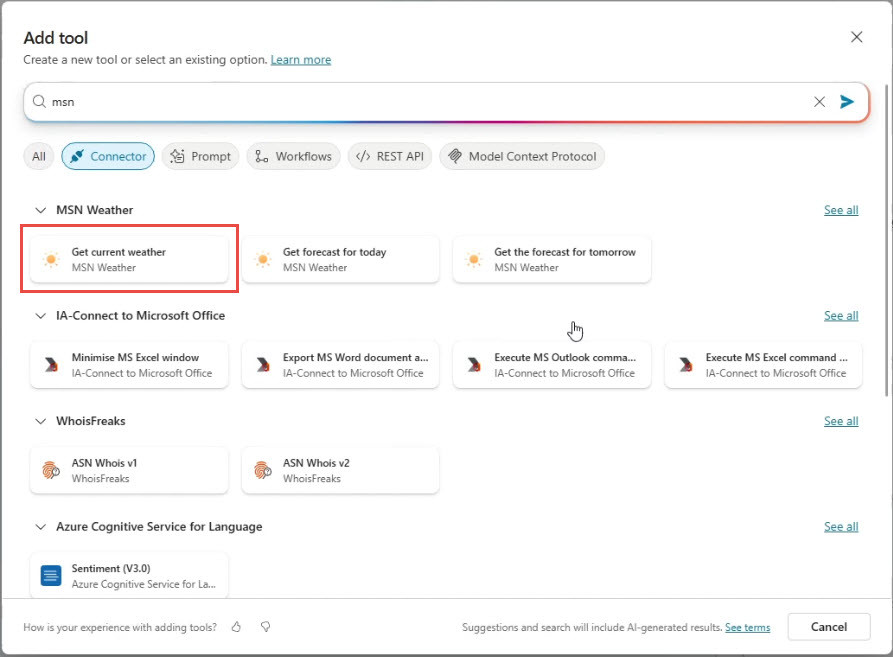Click sun icon on Get forecast for today
893x657 pixels.
pyautogui.click(x=263, y=260)
